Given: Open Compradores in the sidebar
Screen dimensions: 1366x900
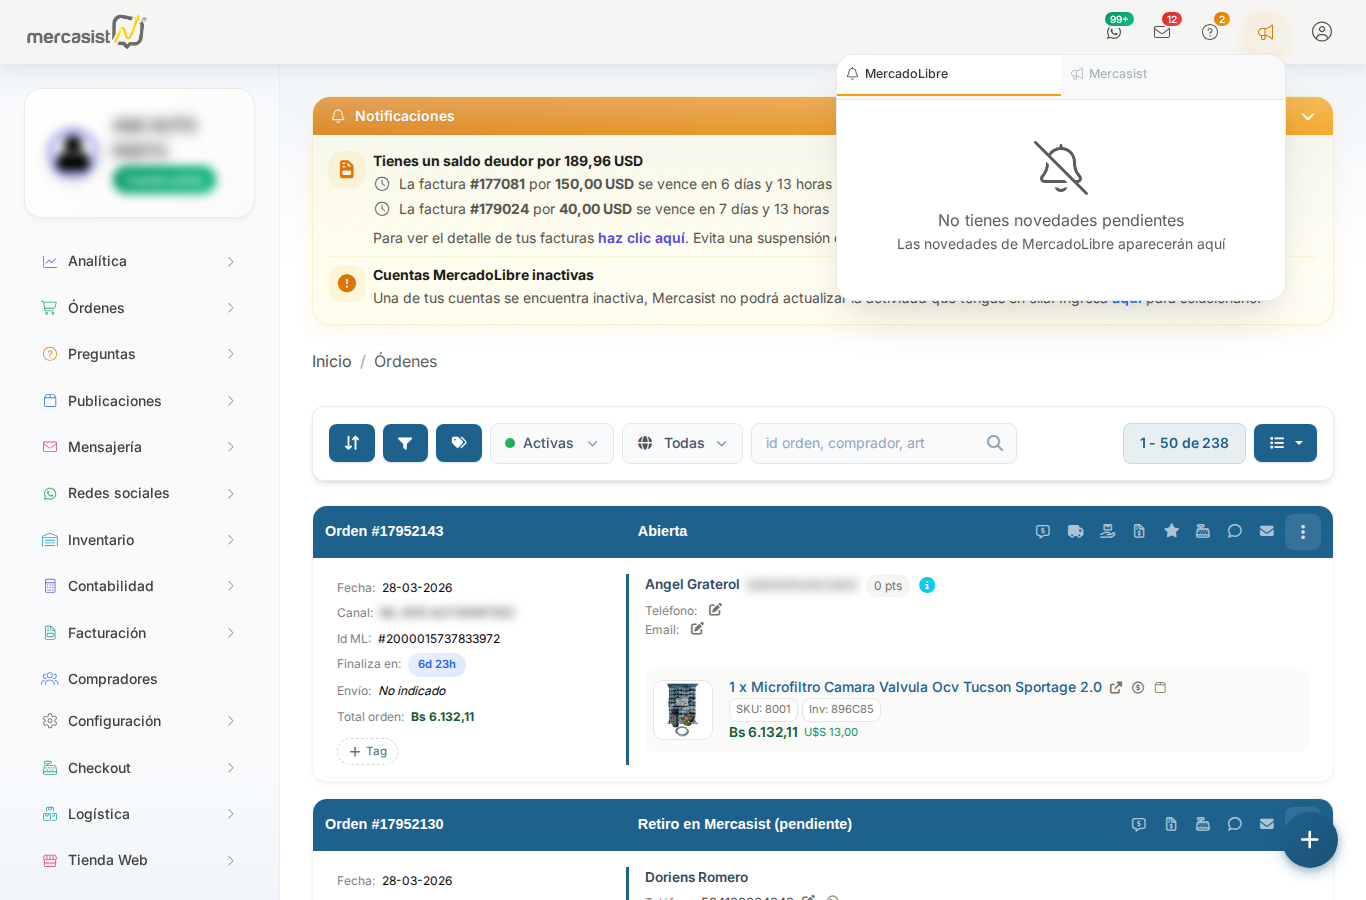Looking at the screenshot, I should [112, 679].
